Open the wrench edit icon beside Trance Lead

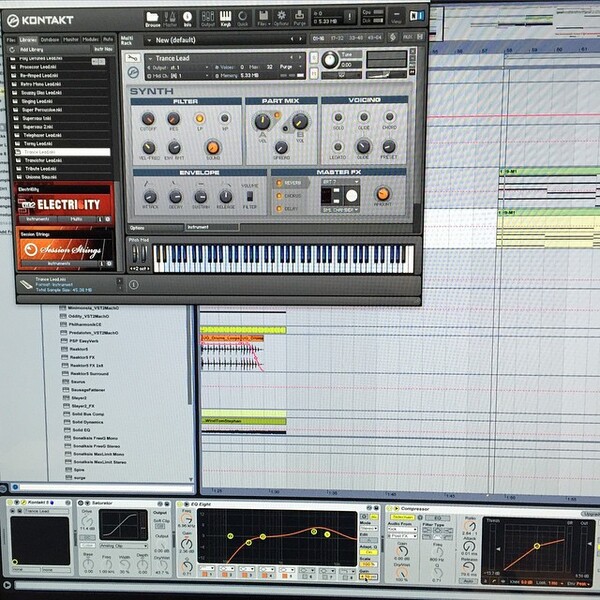pos(132,58)
